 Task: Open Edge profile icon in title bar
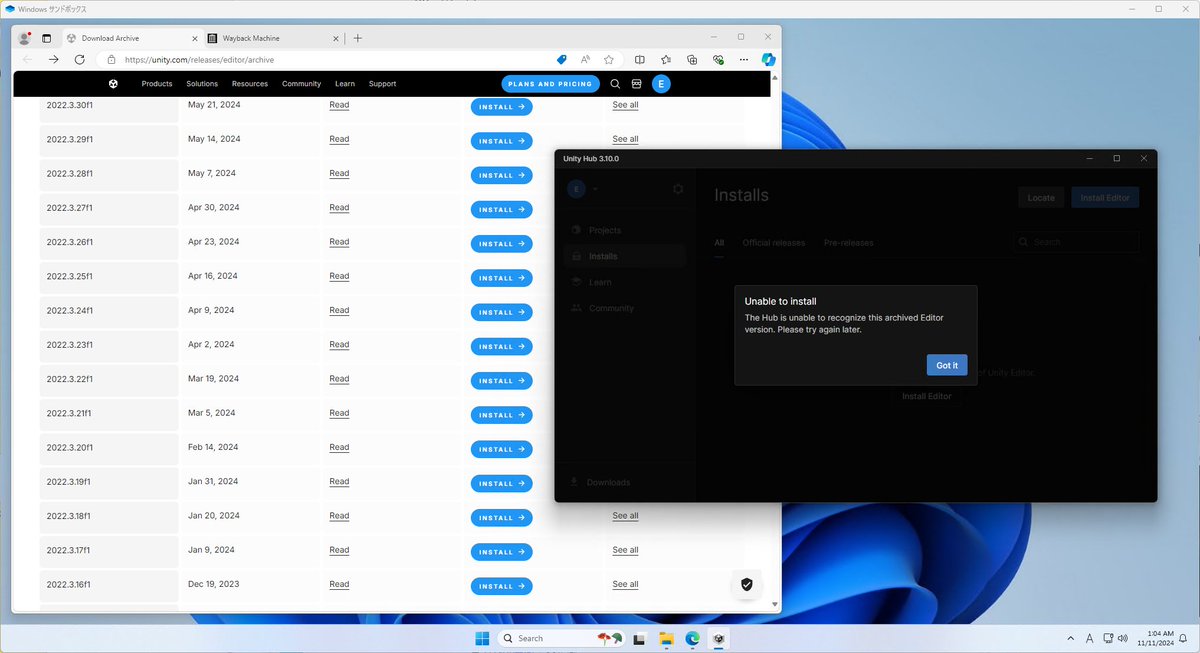[x=24, y=38]
